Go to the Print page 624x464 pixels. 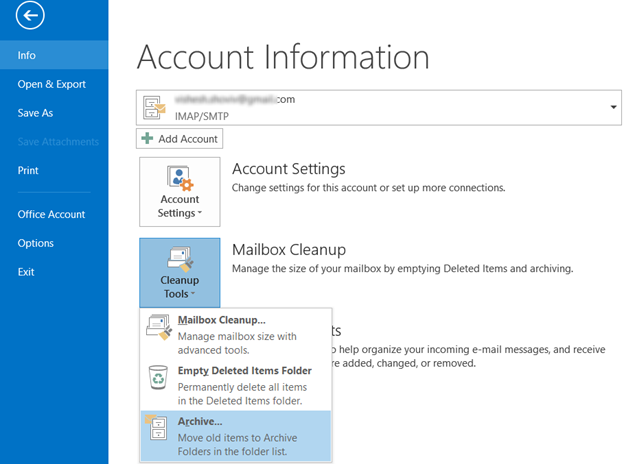coord(28,170)
